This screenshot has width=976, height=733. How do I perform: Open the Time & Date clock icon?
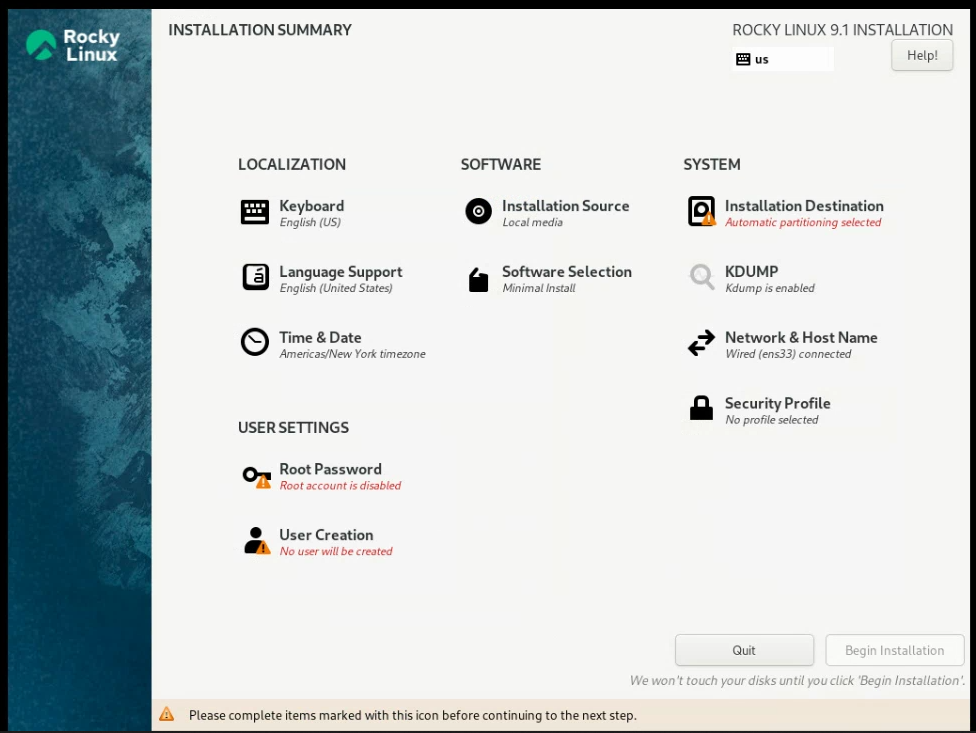[255, 342]
